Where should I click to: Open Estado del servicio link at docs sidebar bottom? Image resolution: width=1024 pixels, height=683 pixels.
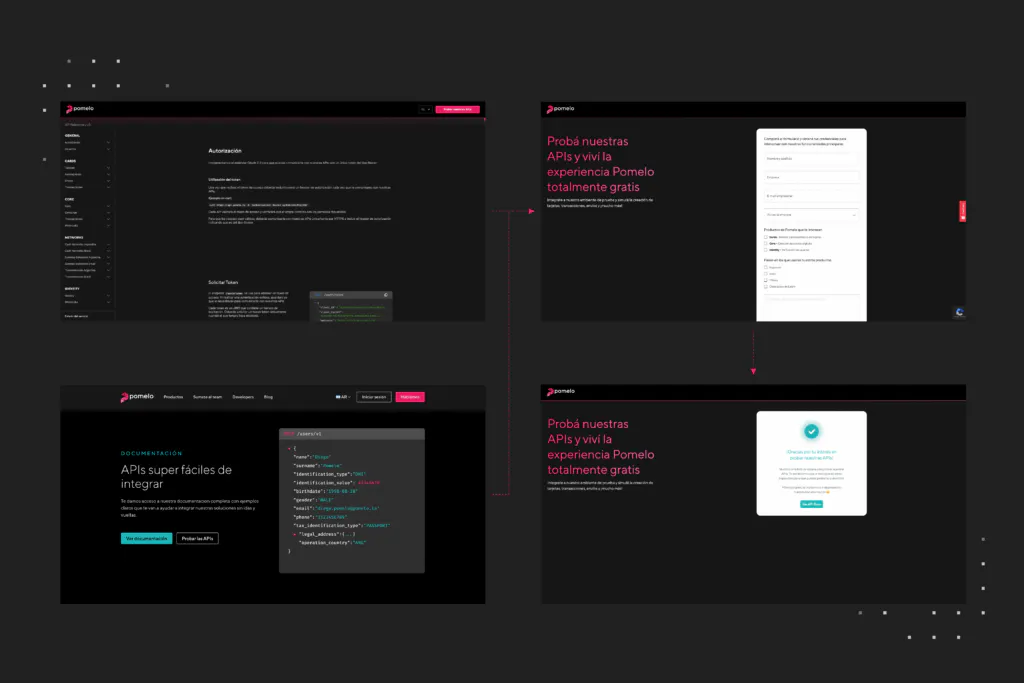76,316
